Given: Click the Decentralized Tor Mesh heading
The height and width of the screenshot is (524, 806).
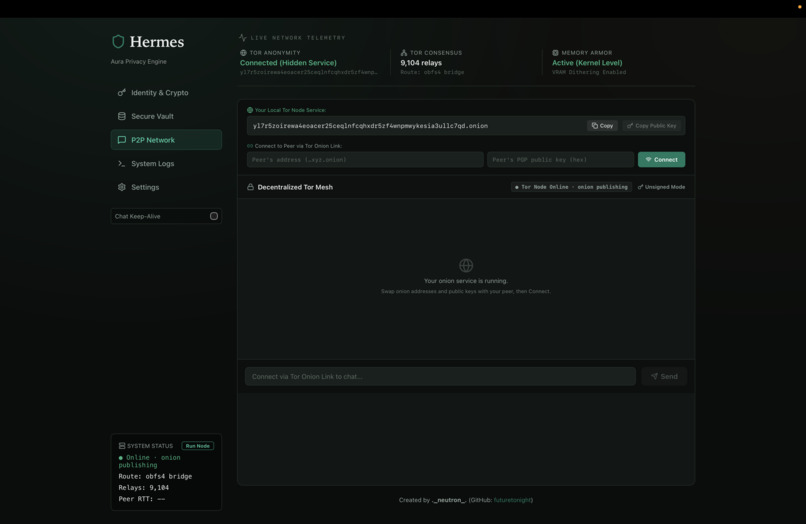Looking at the screenshot, I should pyautogui.click(x=295, y=187).
